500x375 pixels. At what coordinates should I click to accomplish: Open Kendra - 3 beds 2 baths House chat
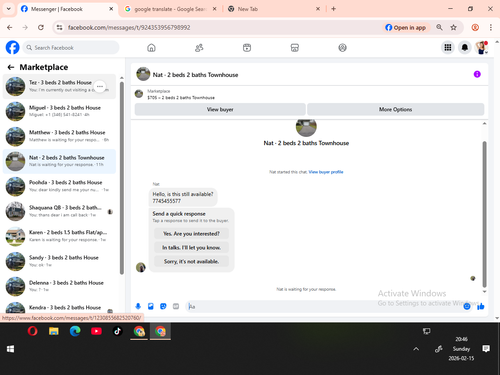[x=59, y=307]
